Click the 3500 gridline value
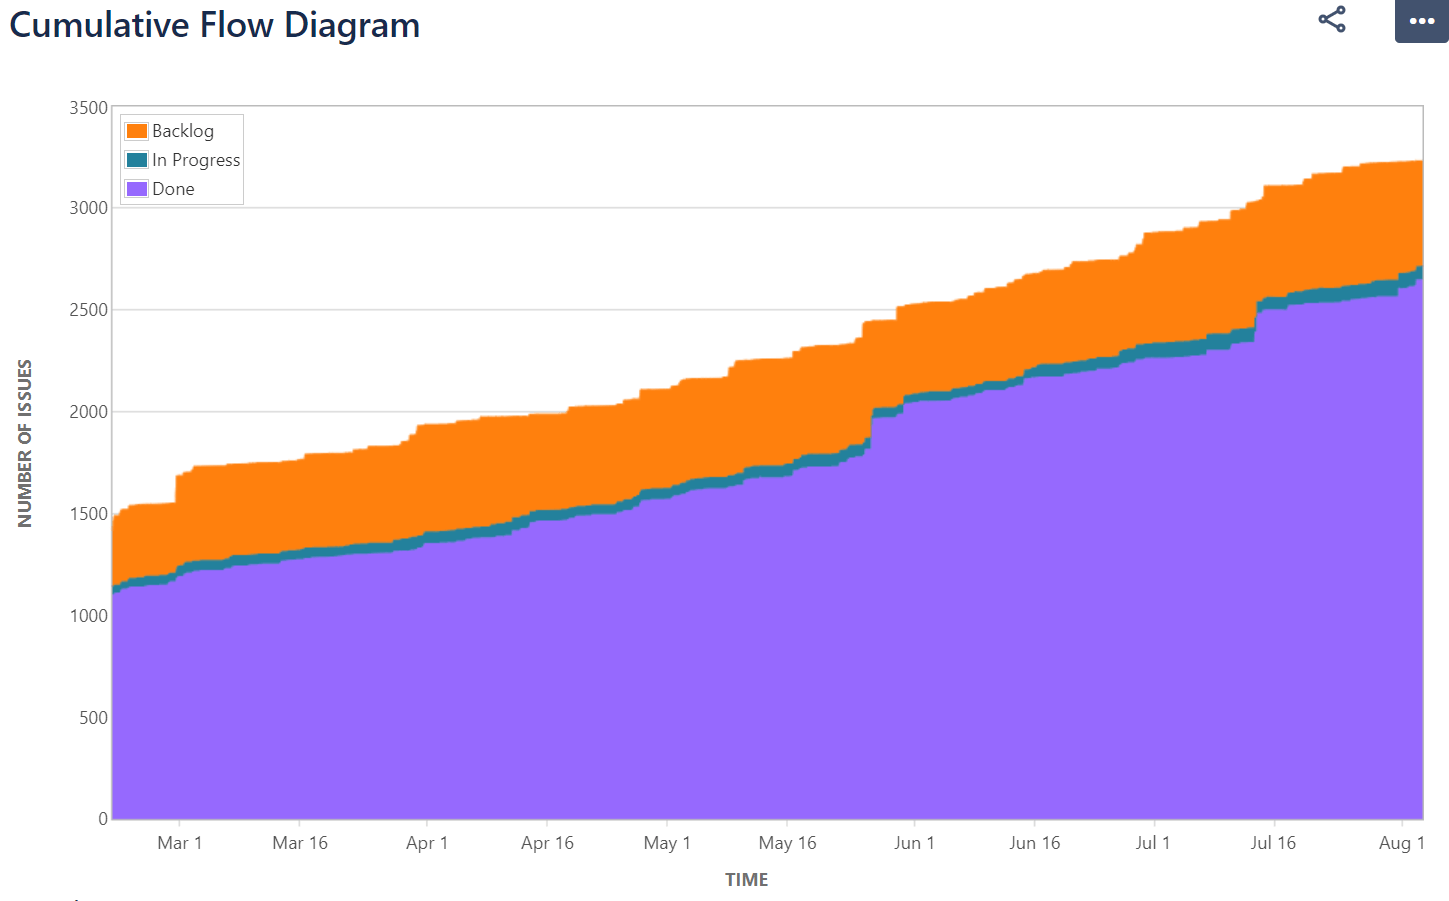The width and height of the screenshot is (1449, 901). 88,107
